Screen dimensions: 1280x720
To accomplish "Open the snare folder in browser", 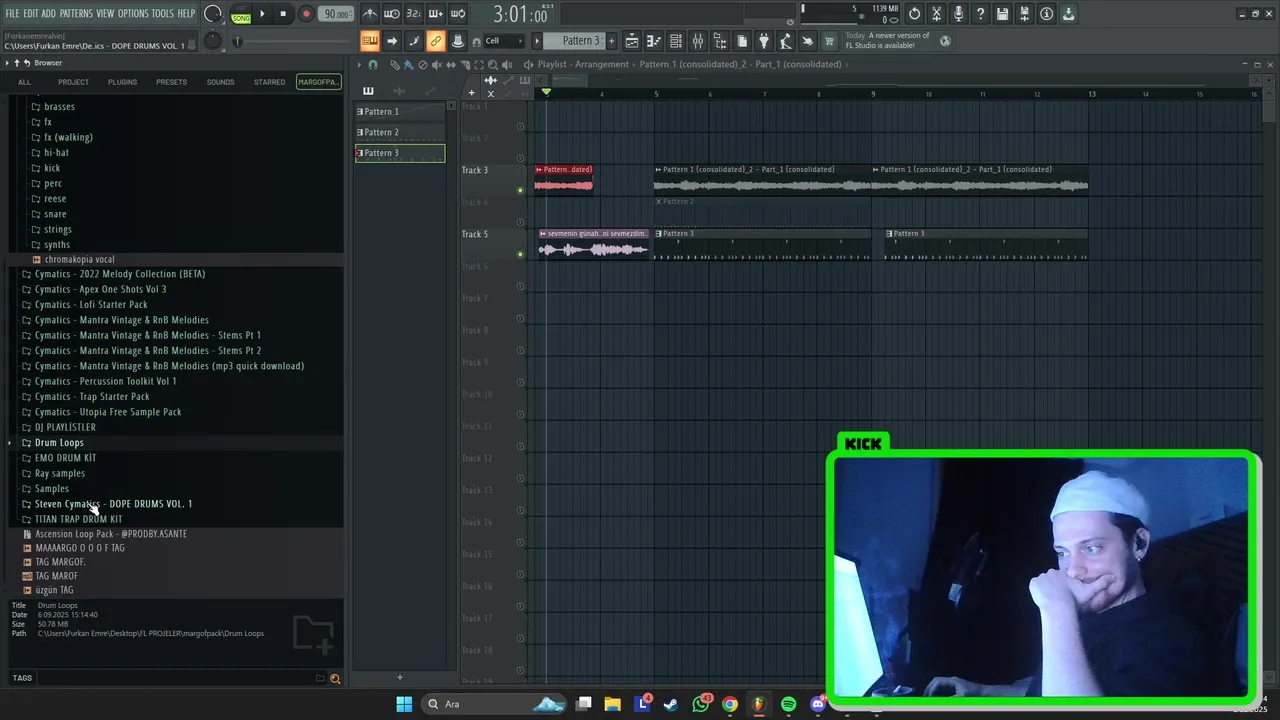I will 55,214.
